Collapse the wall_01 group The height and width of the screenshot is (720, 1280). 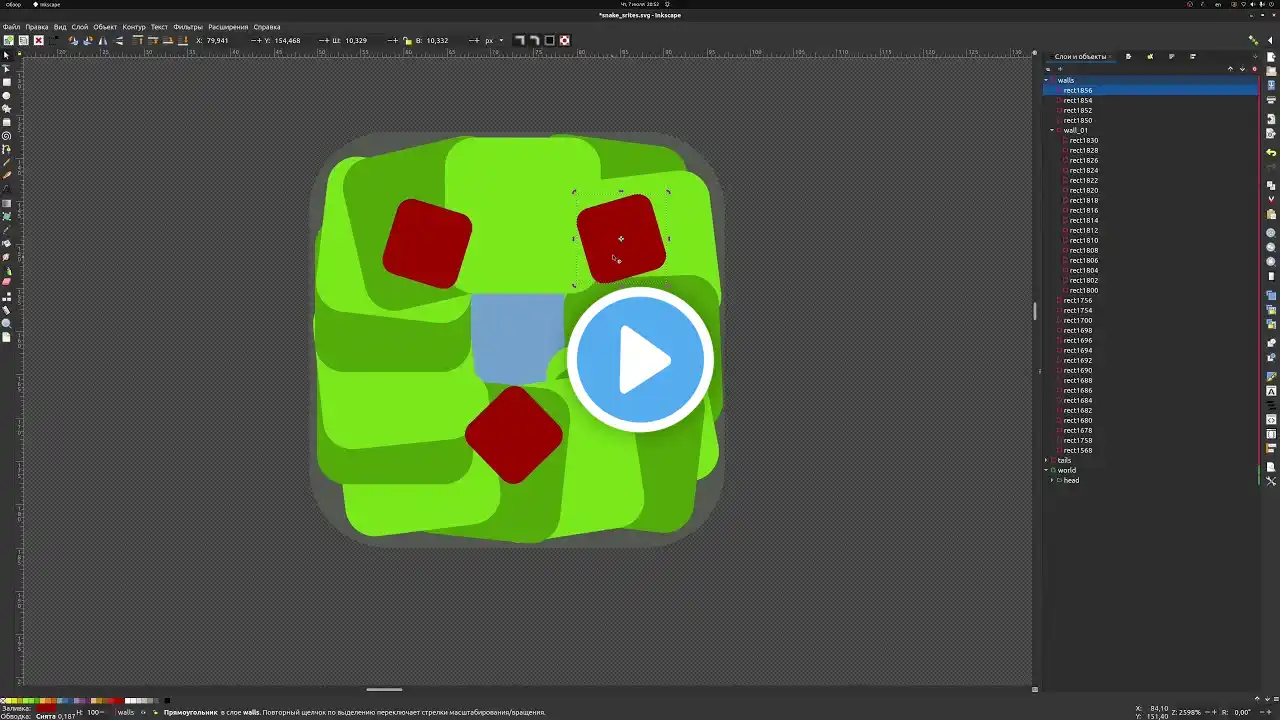tap(1053, 130)
